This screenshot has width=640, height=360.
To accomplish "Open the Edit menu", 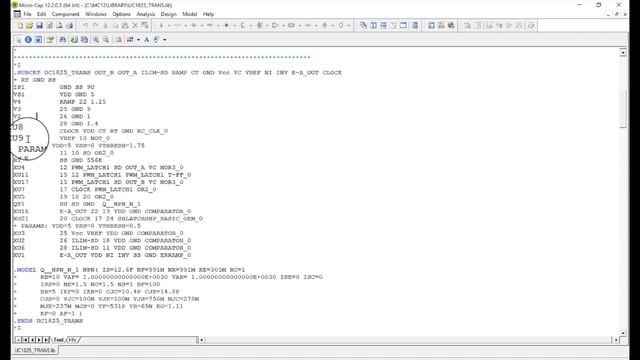I will click(42, 14).
